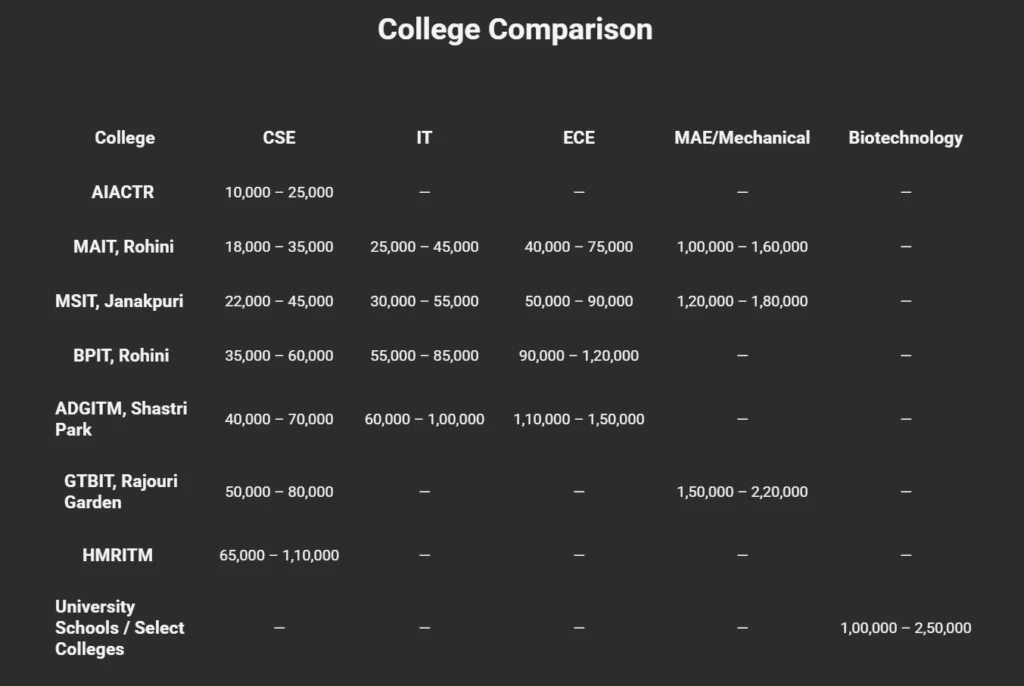Click the College Comparison heading
The width and height of the screenshot is (1024, 686).
pyautogui.click(x=515, y=30)
